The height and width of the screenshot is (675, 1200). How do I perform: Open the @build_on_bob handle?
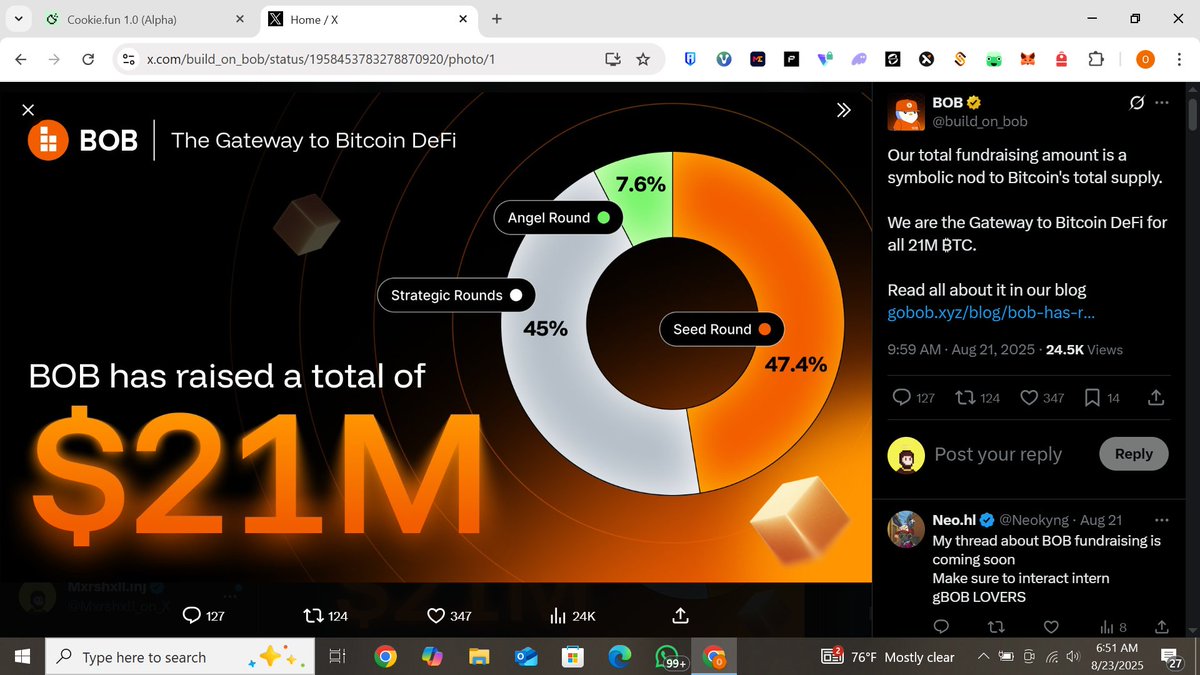pyautogui.click(x=980, y=121)
